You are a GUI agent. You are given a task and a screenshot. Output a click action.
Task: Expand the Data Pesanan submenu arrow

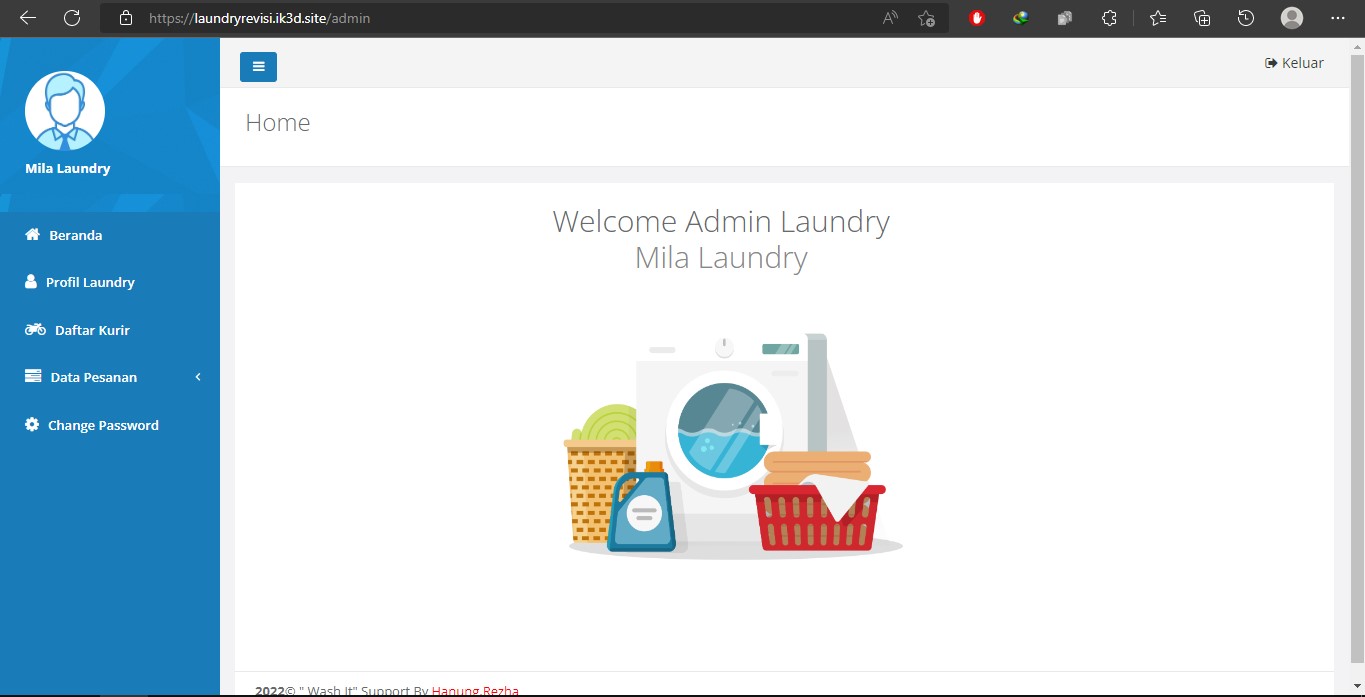click(x=198, y=377)
